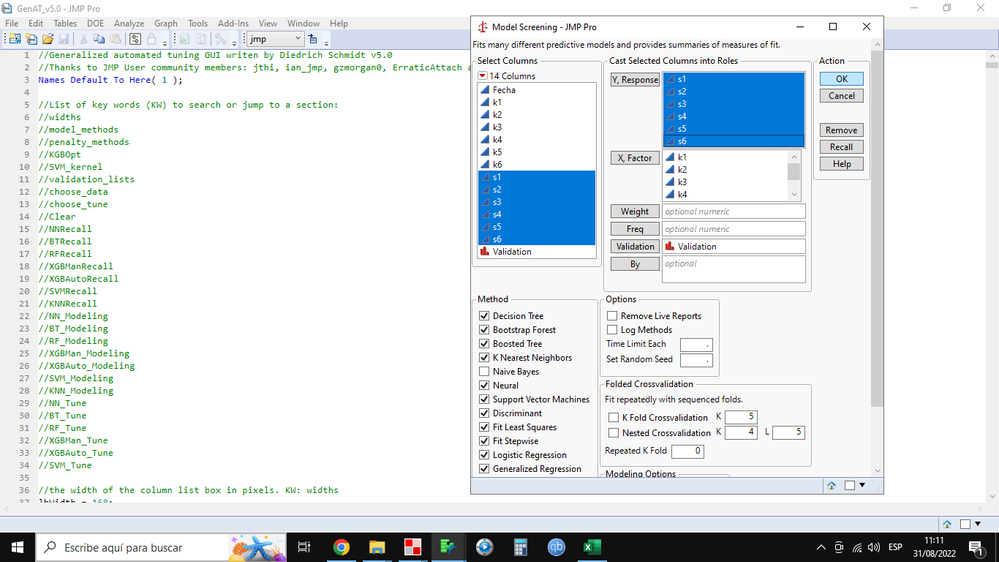This screenshot has width=999, height=562.
Task: Expand the dropdown arrow at dialog bottom right
Action: [862, 486]
